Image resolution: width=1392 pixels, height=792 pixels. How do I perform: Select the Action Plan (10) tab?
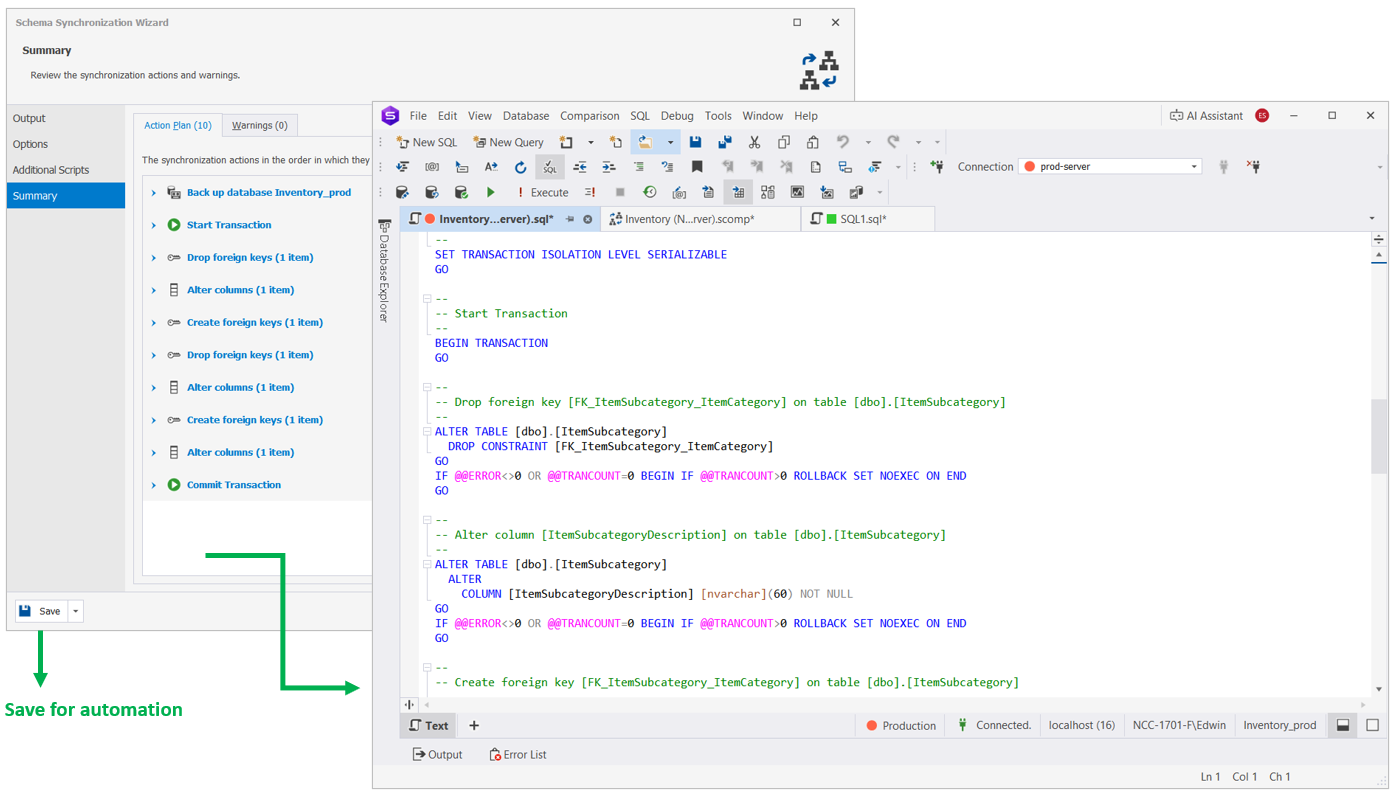click(x=178, y=125)
